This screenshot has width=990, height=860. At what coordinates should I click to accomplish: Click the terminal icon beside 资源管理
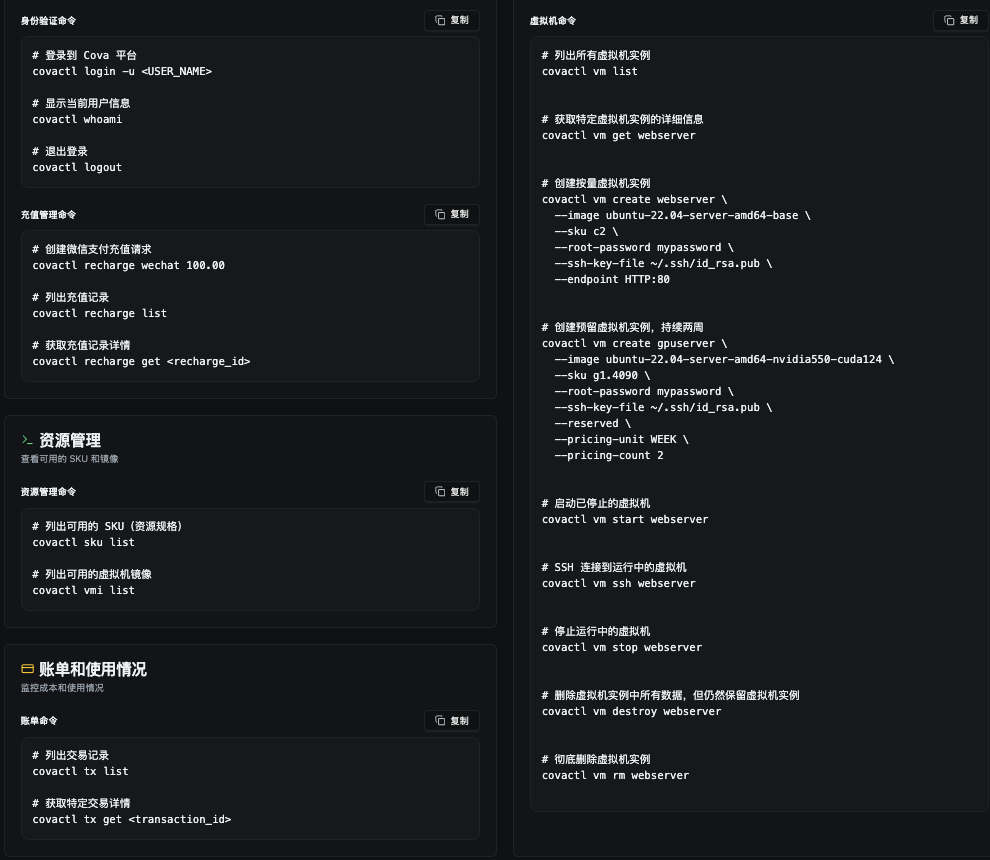[28, 440]
